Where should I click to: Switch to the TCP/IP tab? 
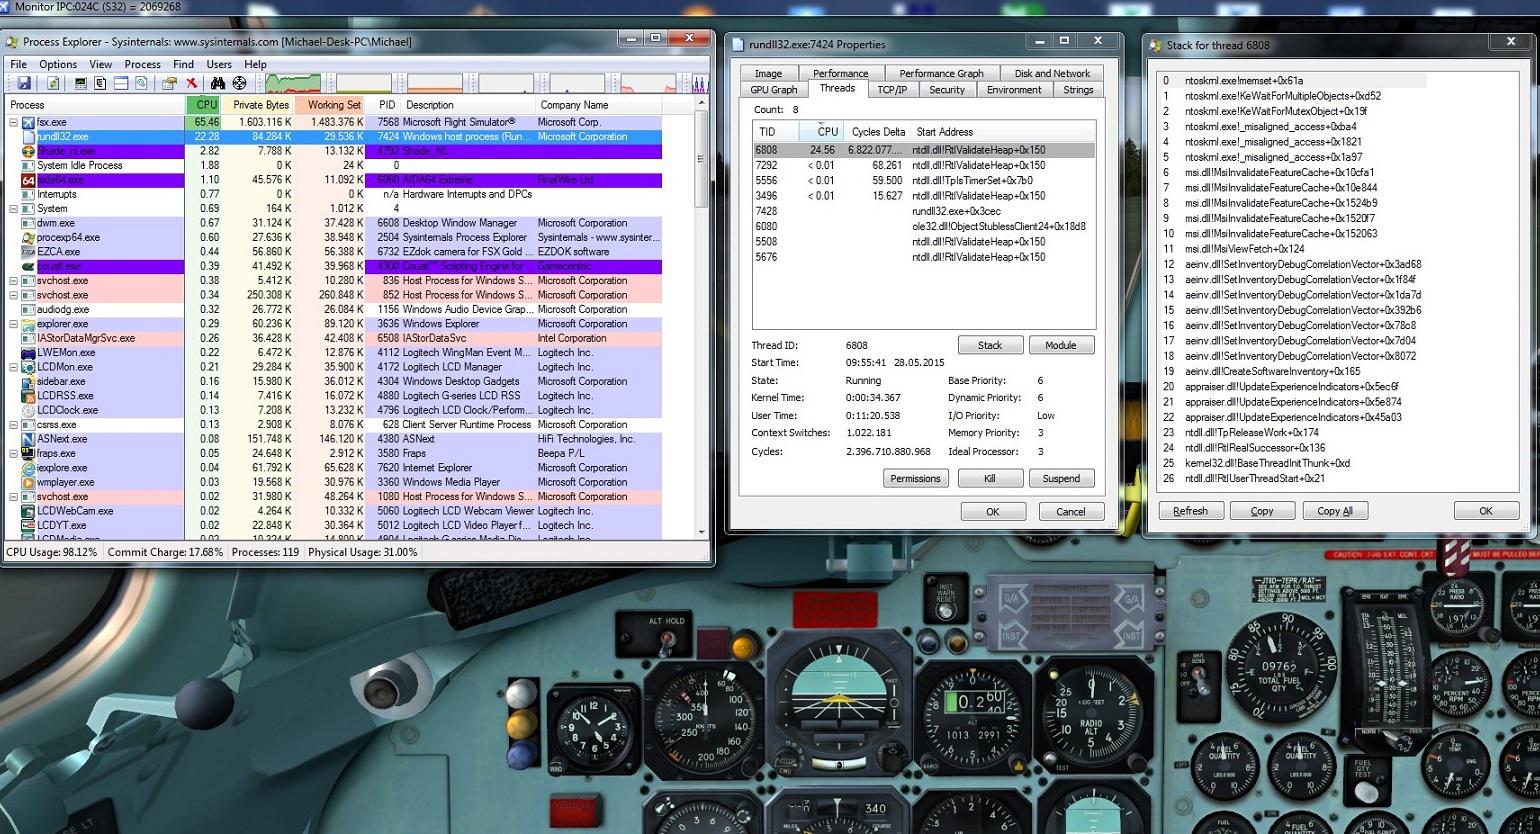pos(892,90)
